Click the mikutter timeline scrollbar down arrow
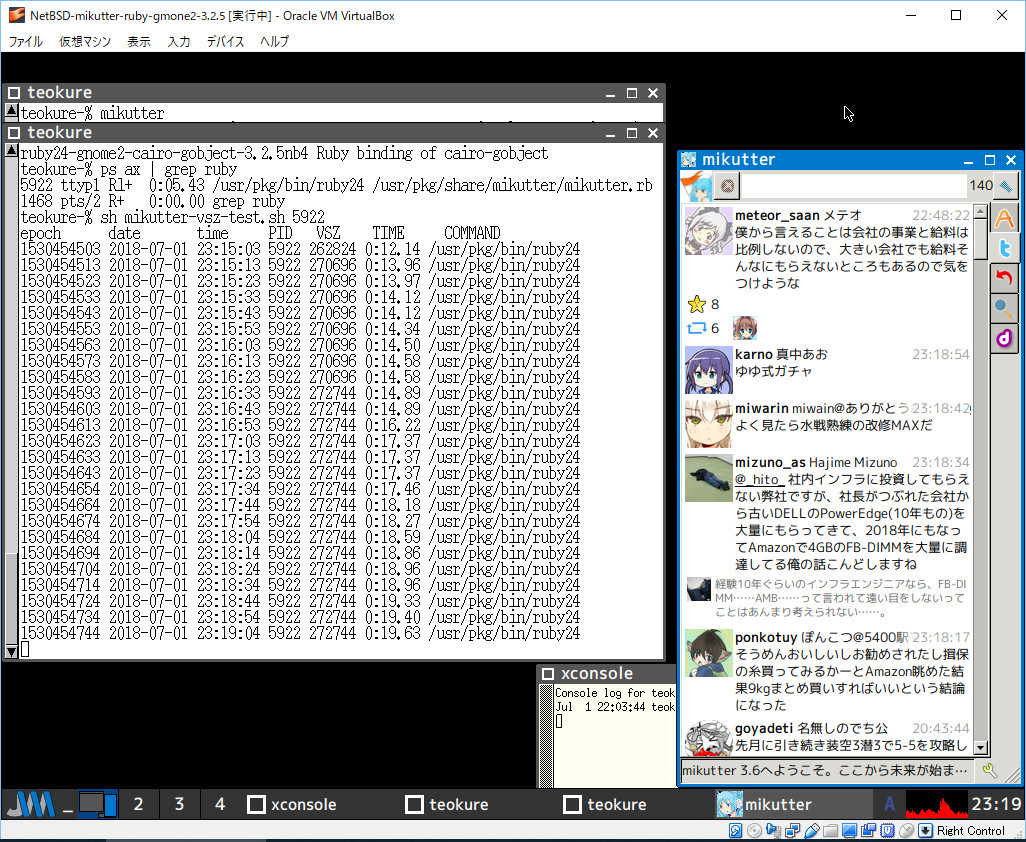 pos(980,747)
